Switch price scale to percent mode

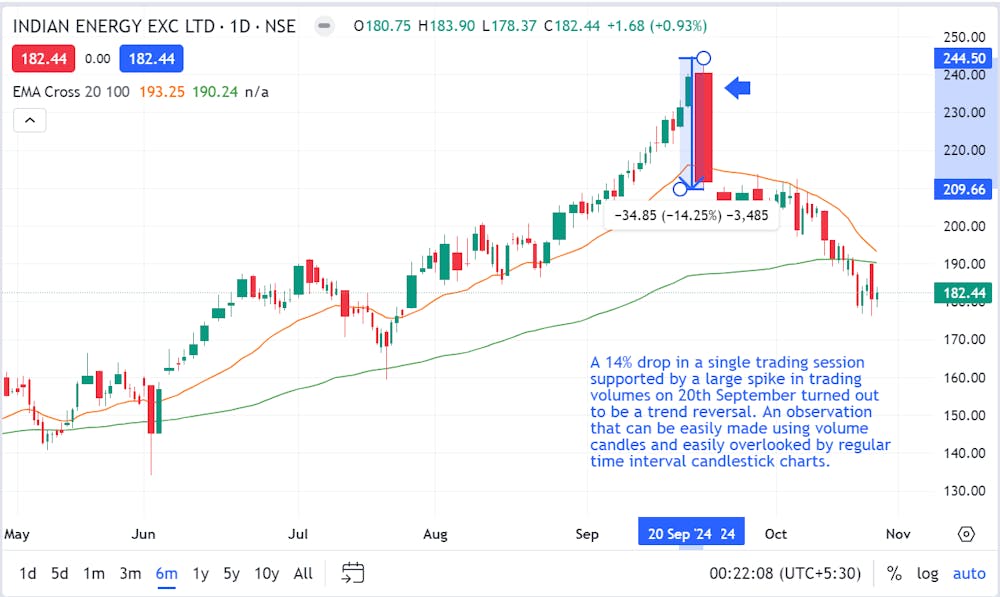[895, 573]
